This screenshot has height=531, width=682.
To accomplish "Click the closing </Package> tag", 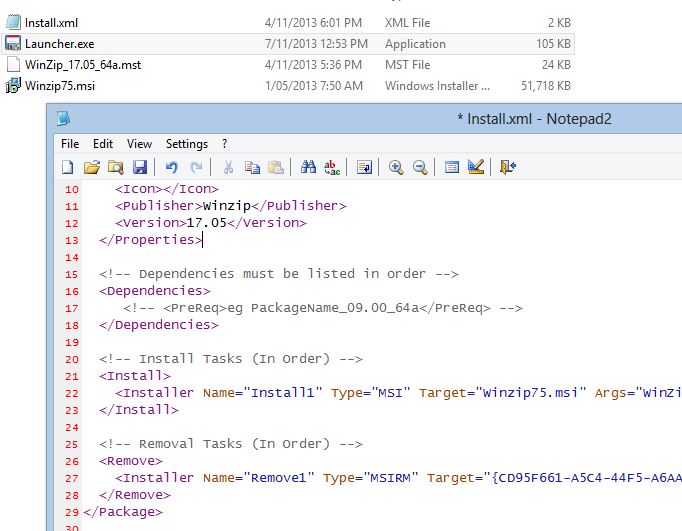I will pyautogui.click(x=123, y=512).
